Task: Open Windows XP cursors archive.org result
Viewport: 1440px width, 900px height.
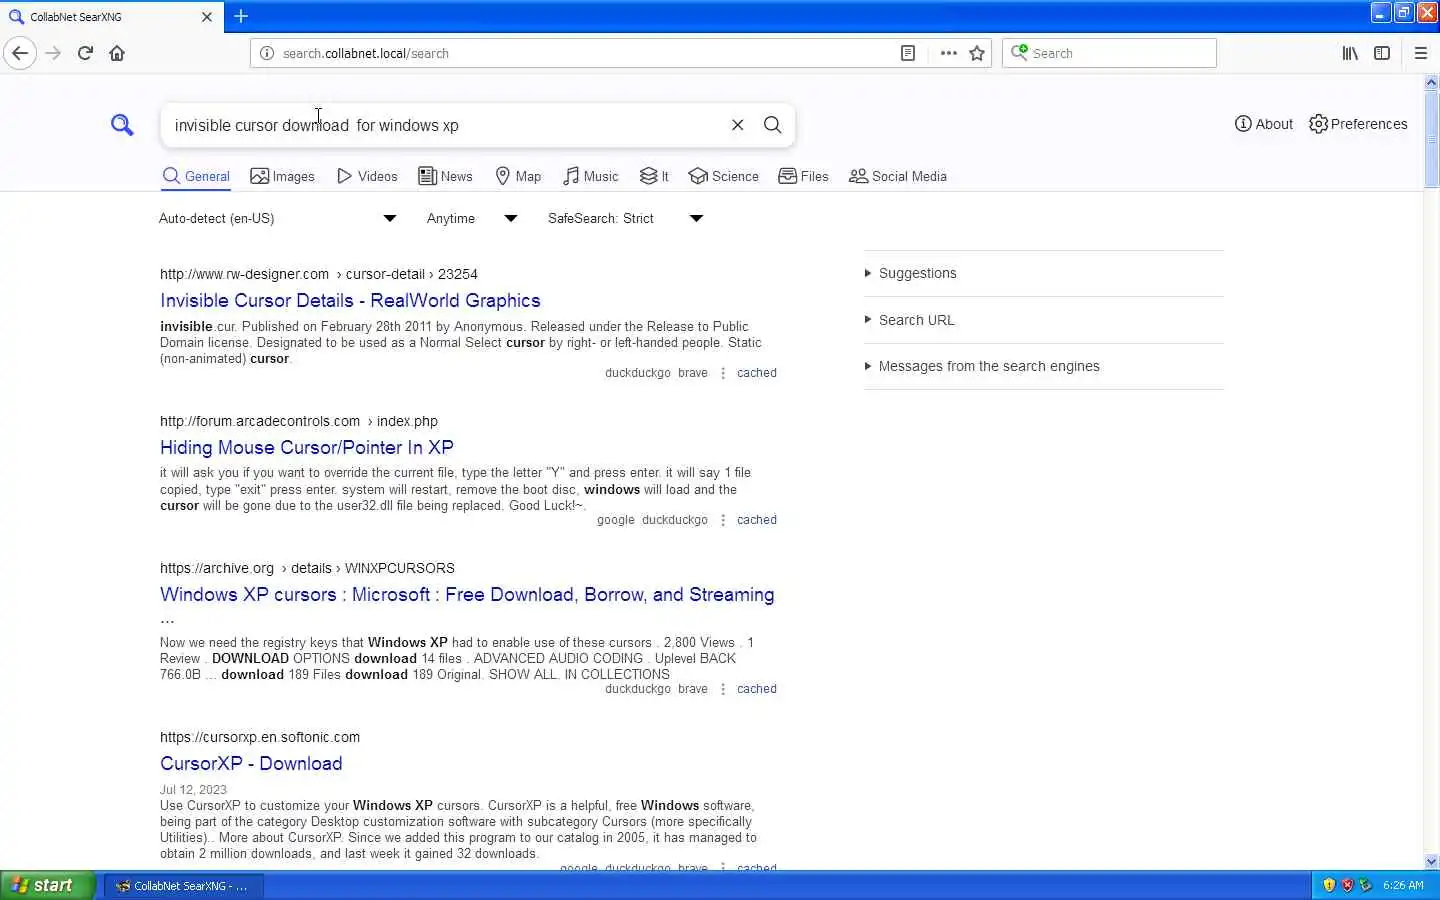Action: click(467, 594)
